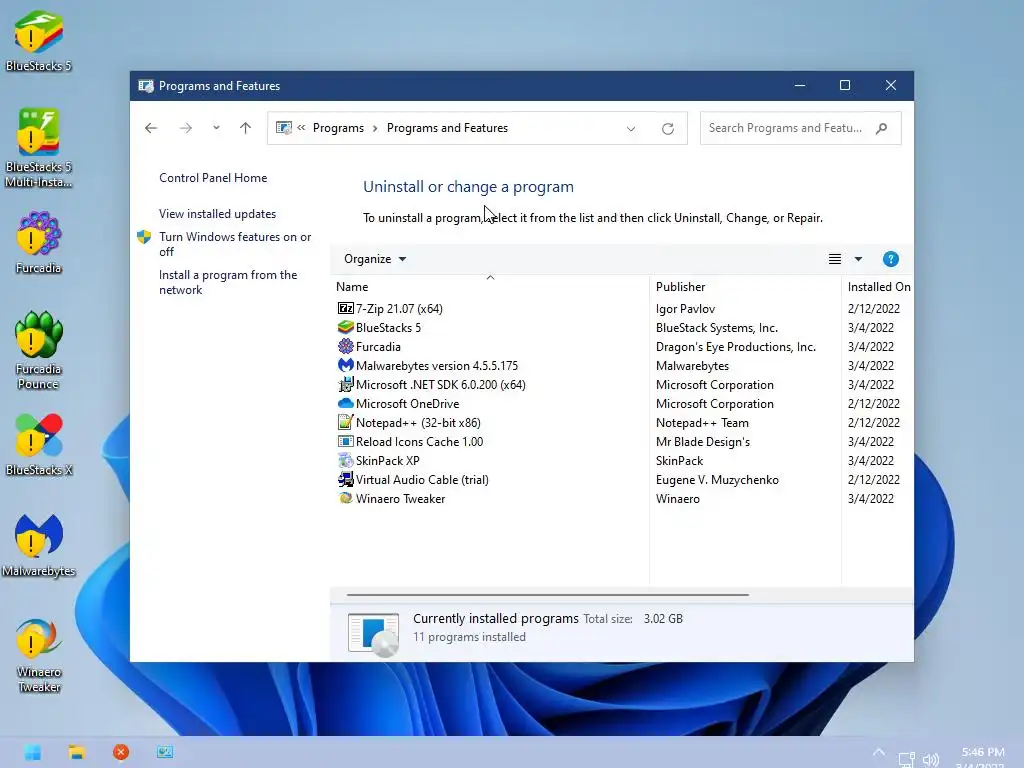This screenshot has width=1024, height=768.
Task: Click publisher Igor Pavlov cell
Action: coord(685,308)
